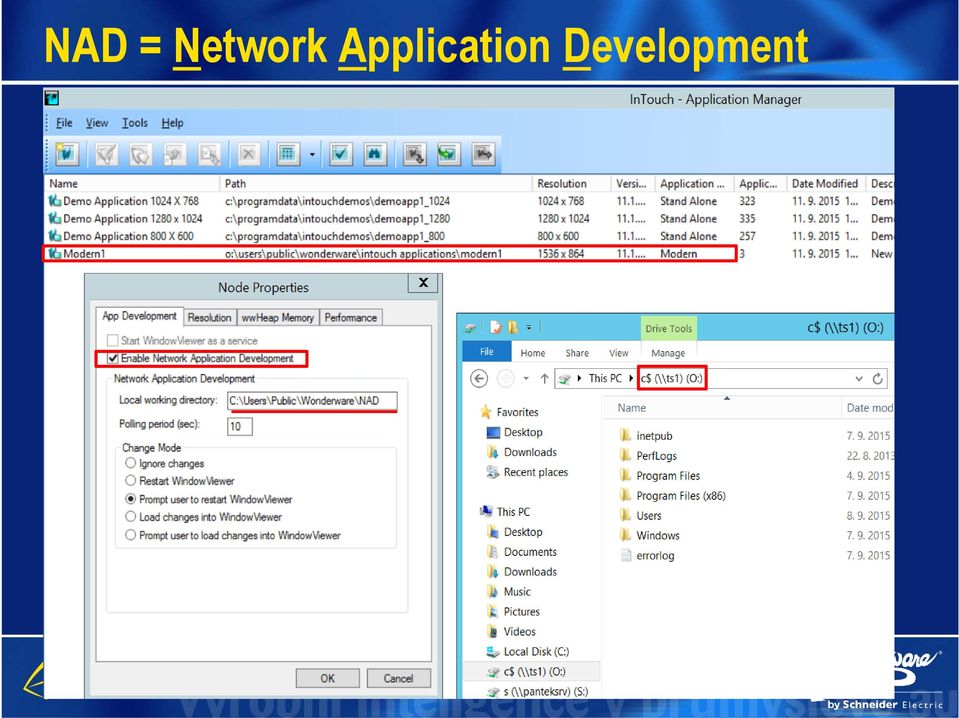Viewport: 959px width, 718px height.
Task: Open the recent locations dropdown arrow
Action: (526, 379)
